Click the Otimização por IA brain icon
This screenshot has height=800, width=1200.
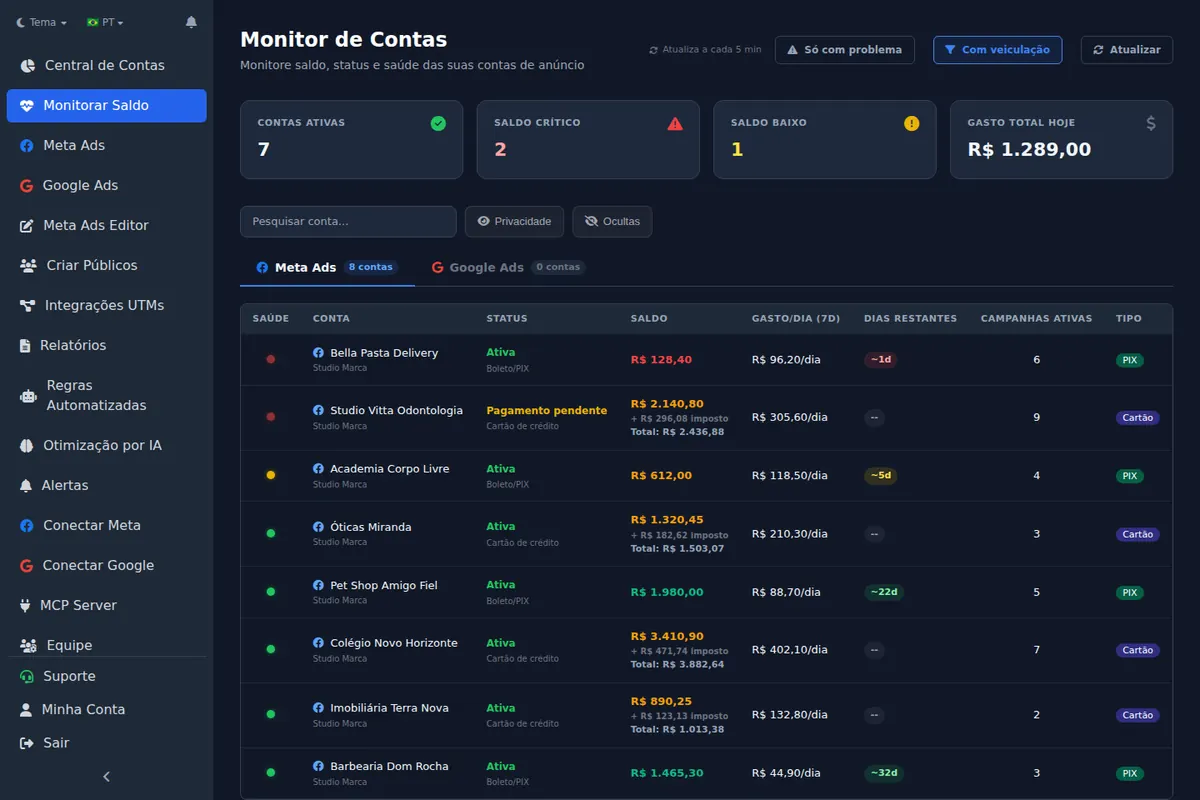(x=27, y=445)
